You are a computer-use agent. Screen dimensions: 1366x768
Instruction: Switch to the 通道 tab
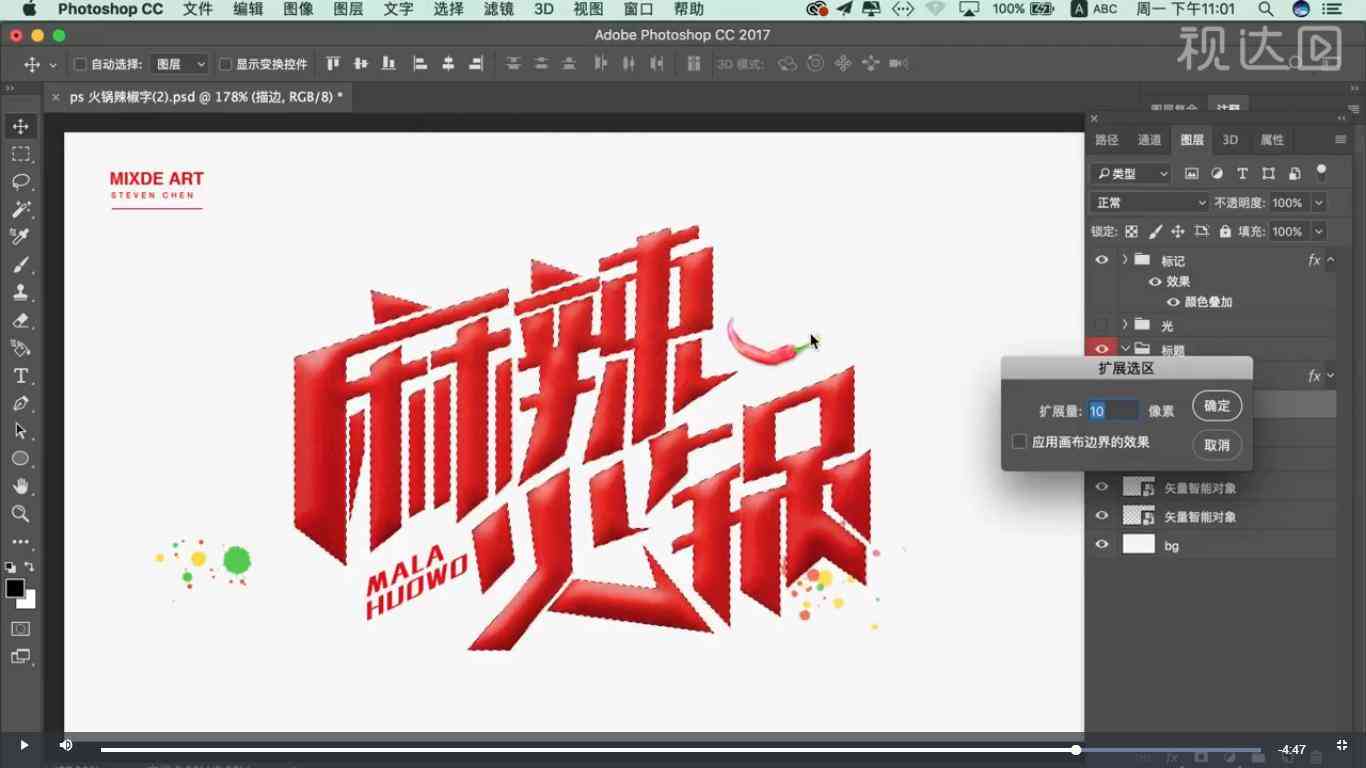pos(1149,140)
